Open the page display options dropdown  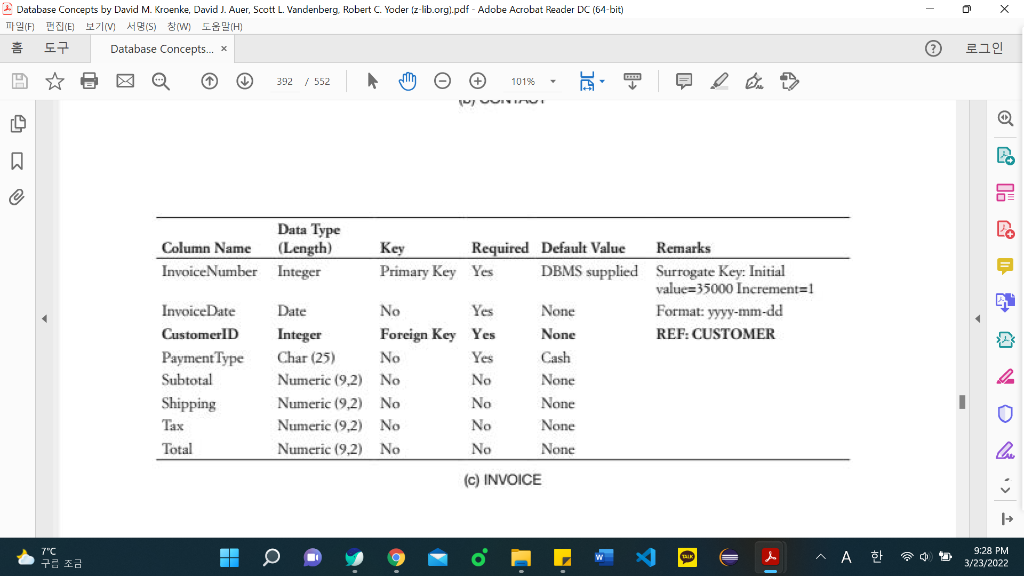click(x=601, y=81)
